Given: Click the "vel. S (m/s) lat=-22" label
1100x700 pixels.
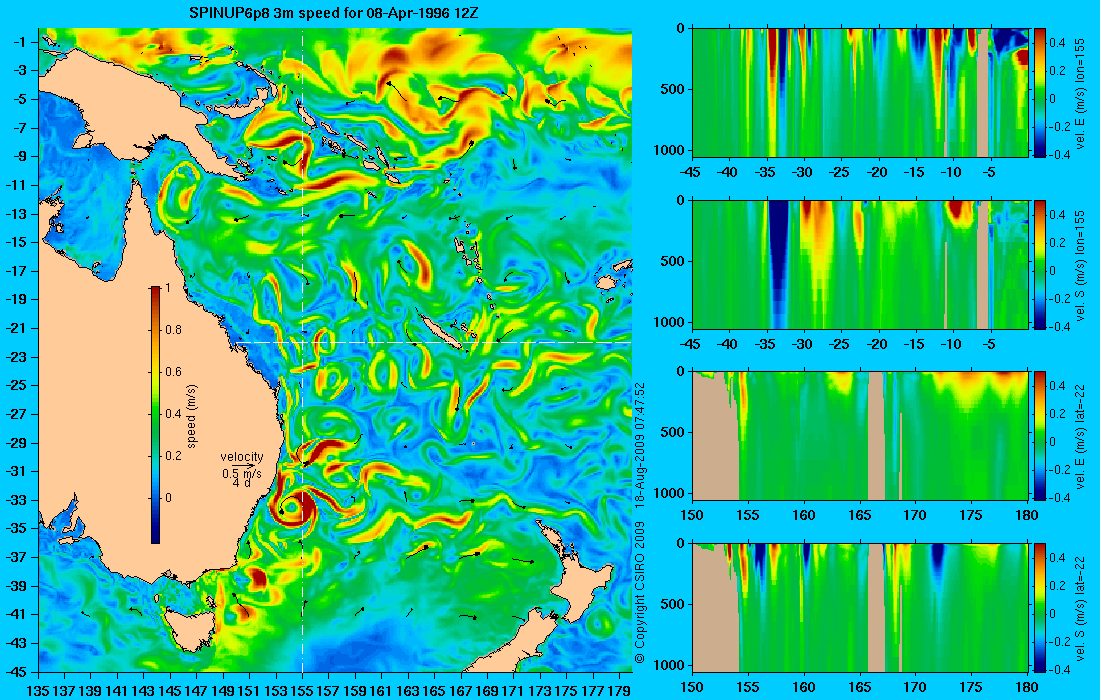Looking at the screenshot, I should pos(1080,607).
